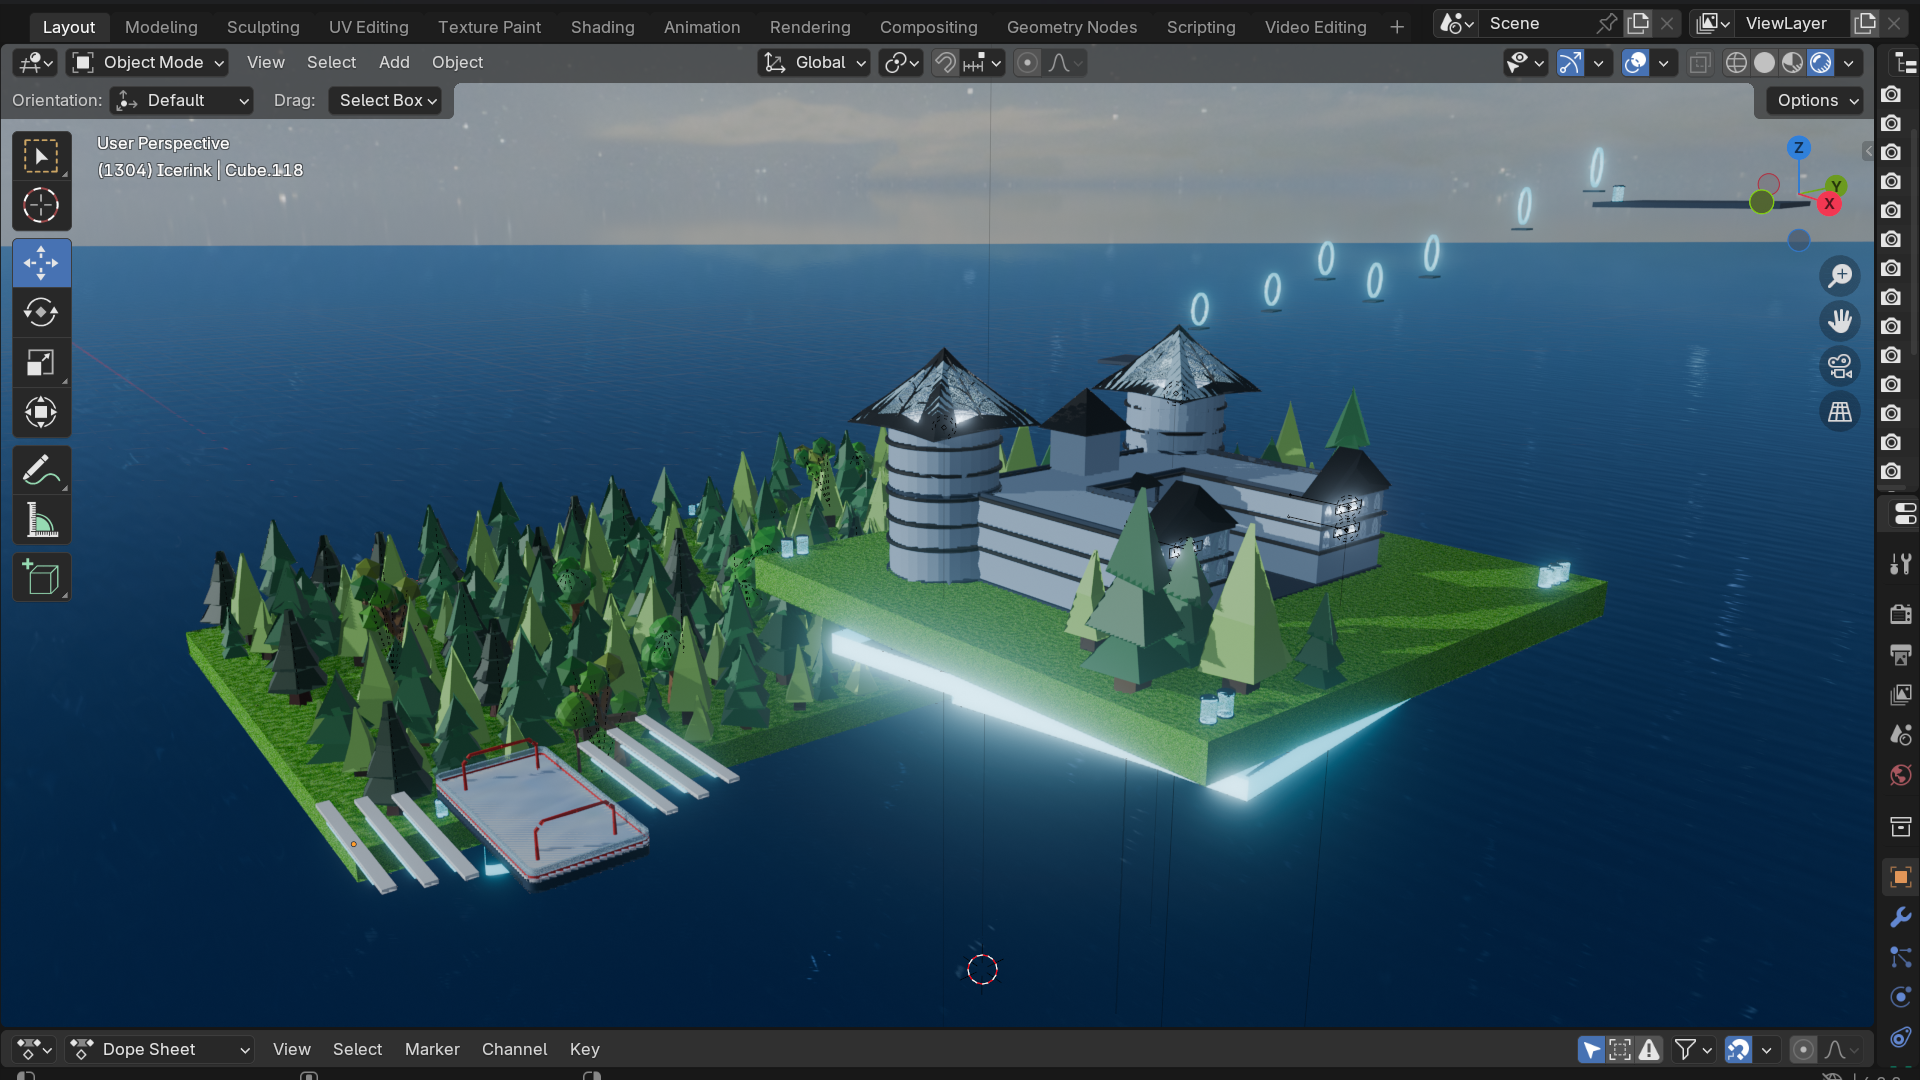This screenshot has height=1080, width=1920.
Task: Switch to orthographic grid view icon
Action: pyautogui.click(x=1840, y=412)
